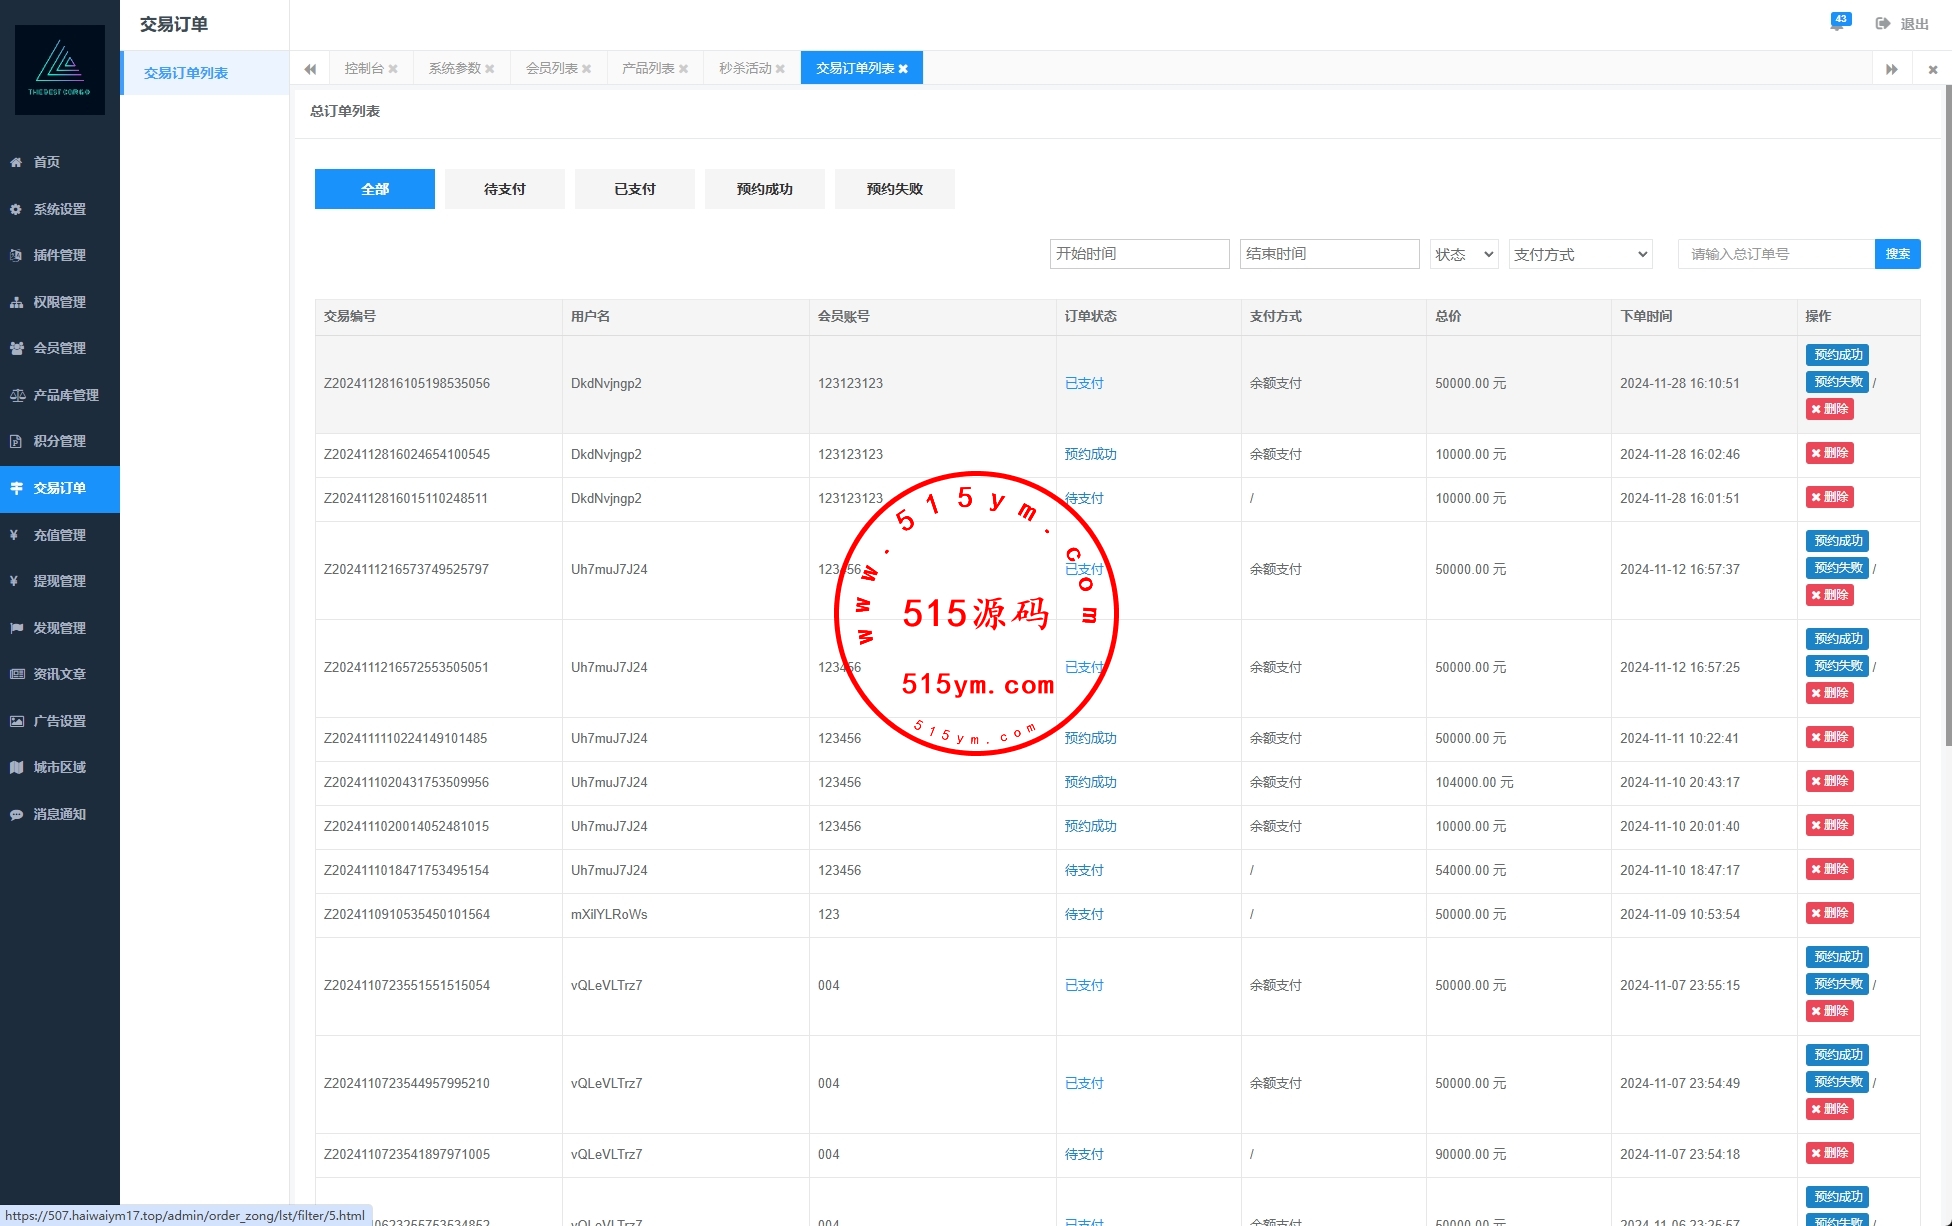Open 充值管理 in the sidebar menu
Image resolution: width=1952 pixels, height=1226 pixels.
[59, 535]
